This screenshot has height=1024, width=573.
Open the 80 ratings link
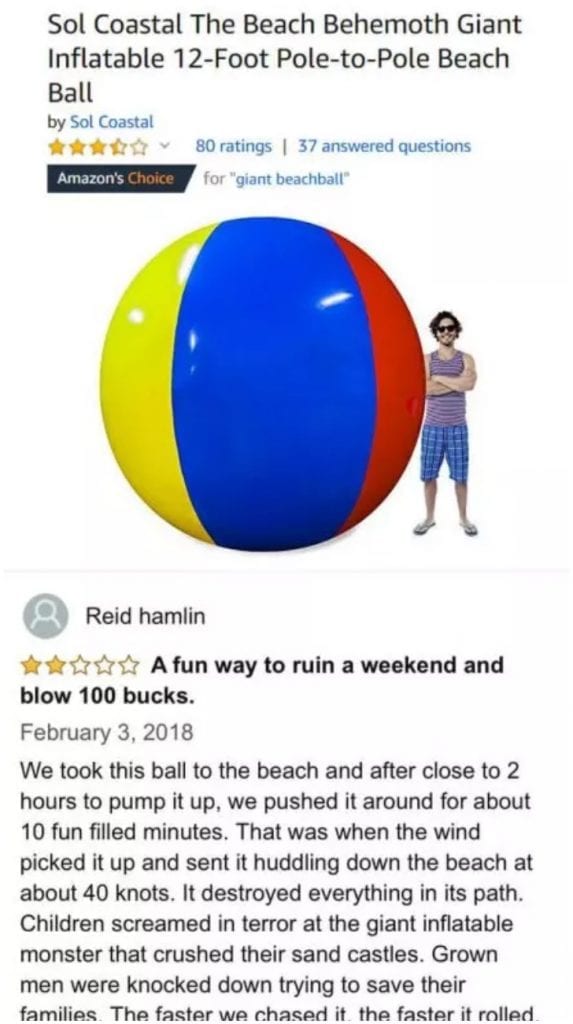233,146
